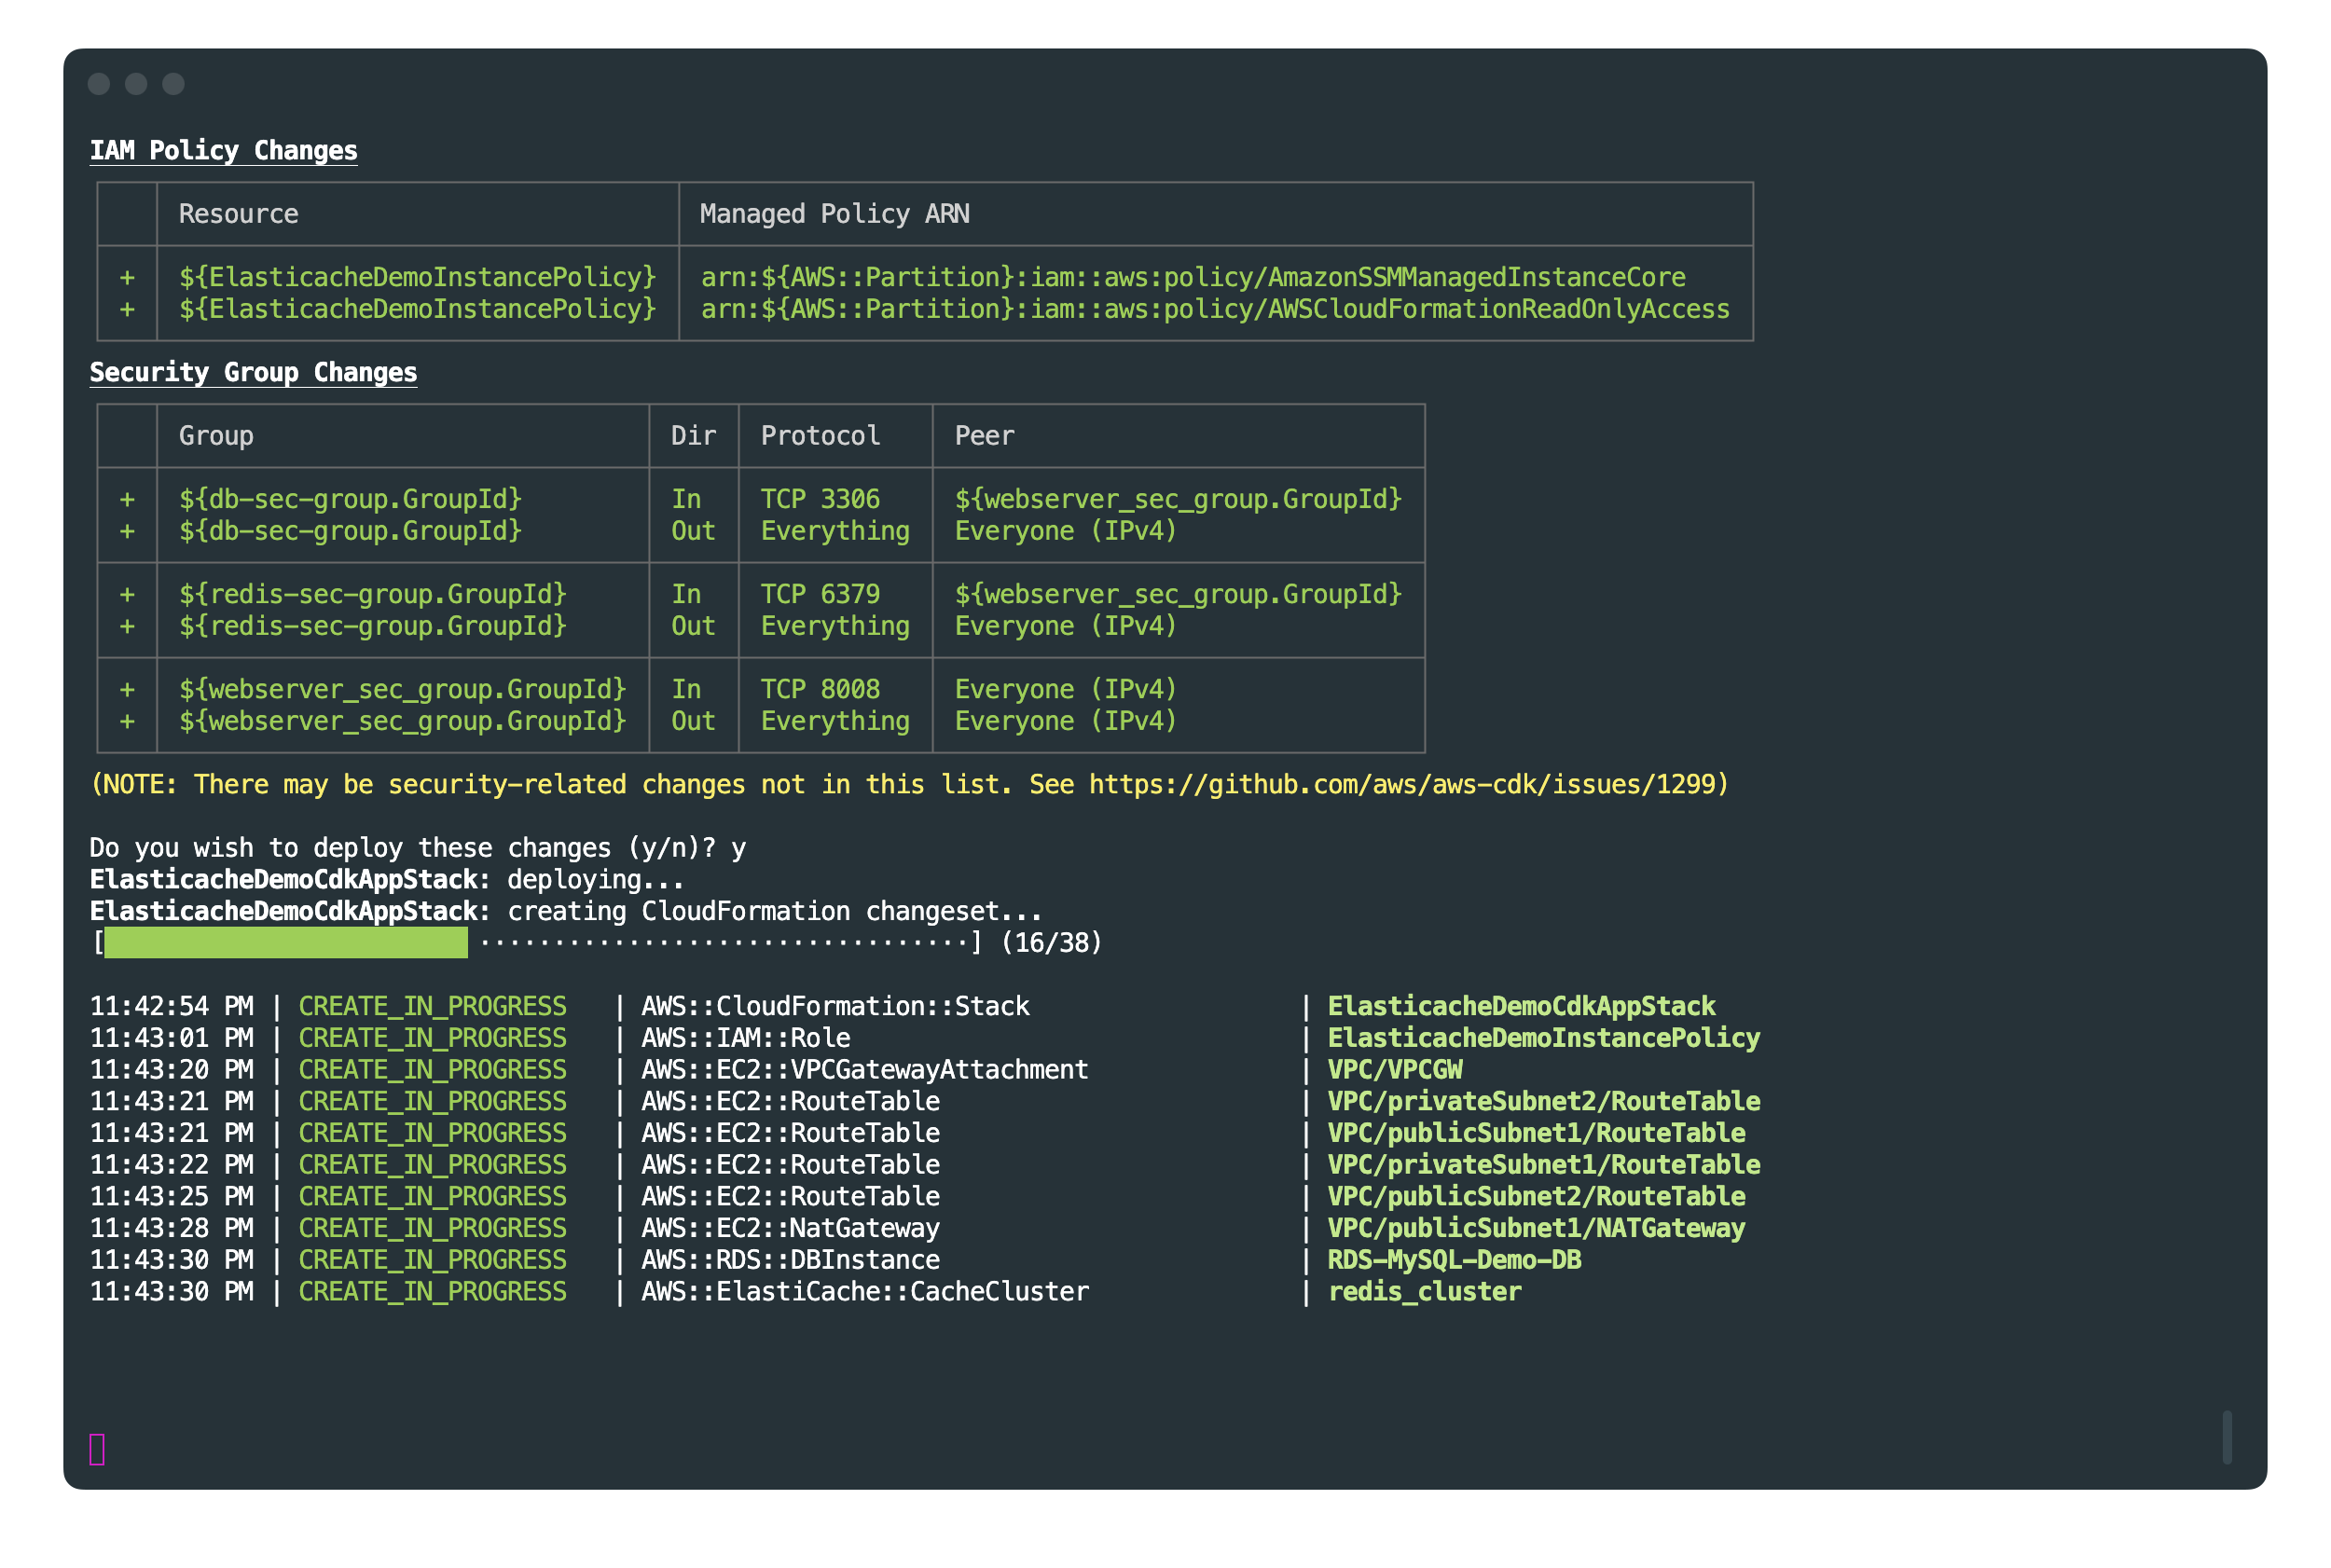Click the Security Group Changes heading
2331x1568 pixels.
[253, 372]
